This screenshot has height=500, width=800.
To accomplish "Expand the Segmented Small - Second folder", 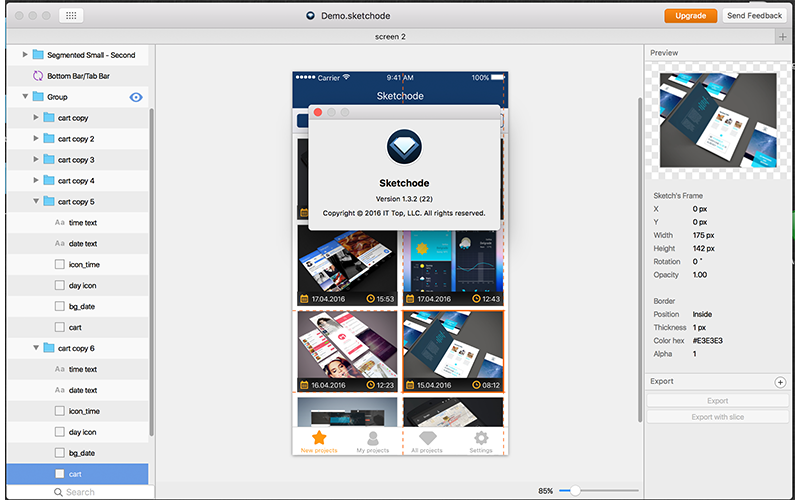I will 24,54.
